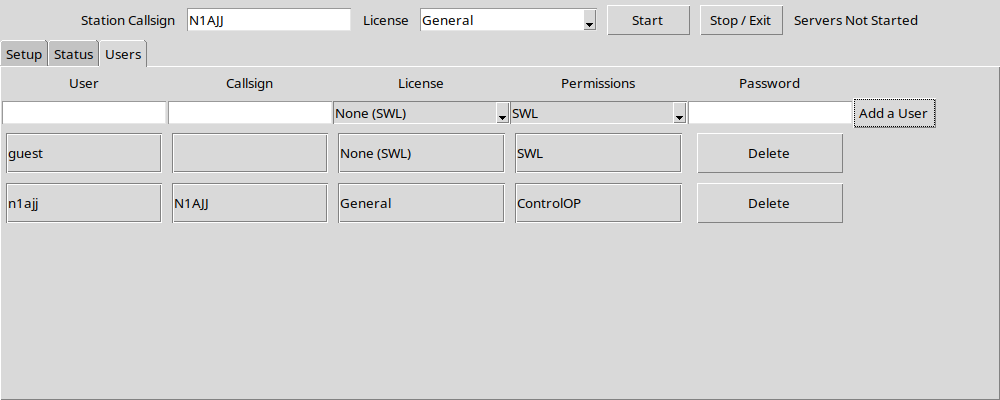Click the N1AJJ callsign cell in user list
This screenshot has height=400, width=1000.
pos(250,203)
